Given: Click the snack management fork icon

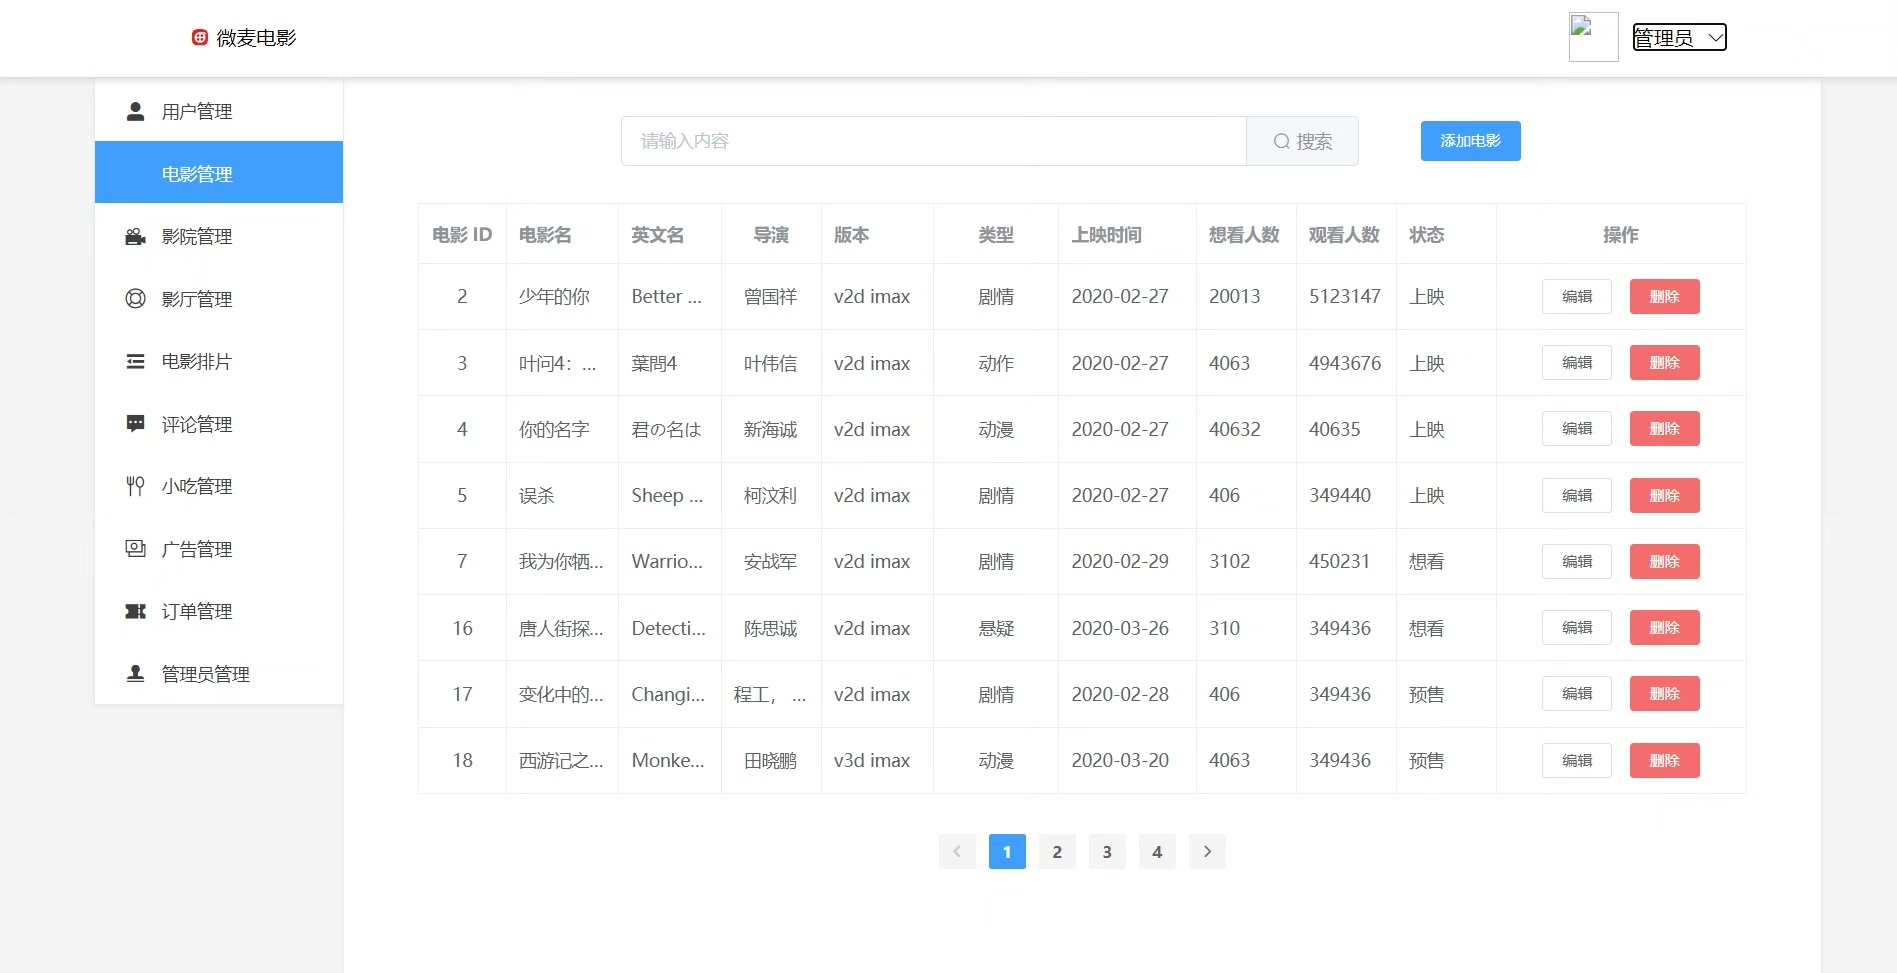Looking at the screenshot, I should pyautogui.click(x=135, y=486).
